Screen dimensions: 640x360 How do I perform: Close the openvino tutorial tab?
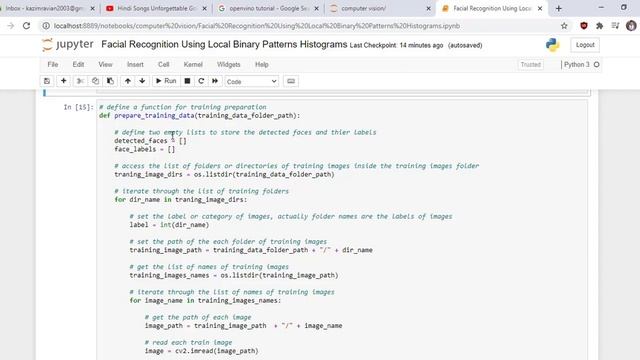pos(316,8)
